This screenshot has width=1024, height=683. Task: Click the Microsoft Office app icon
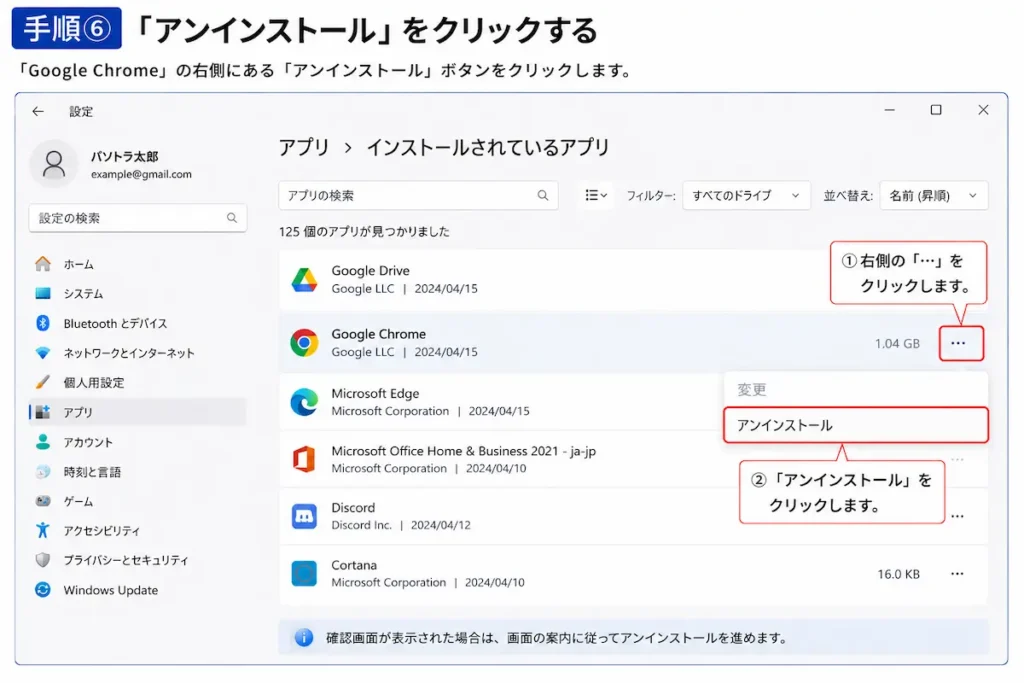[304, 459]
